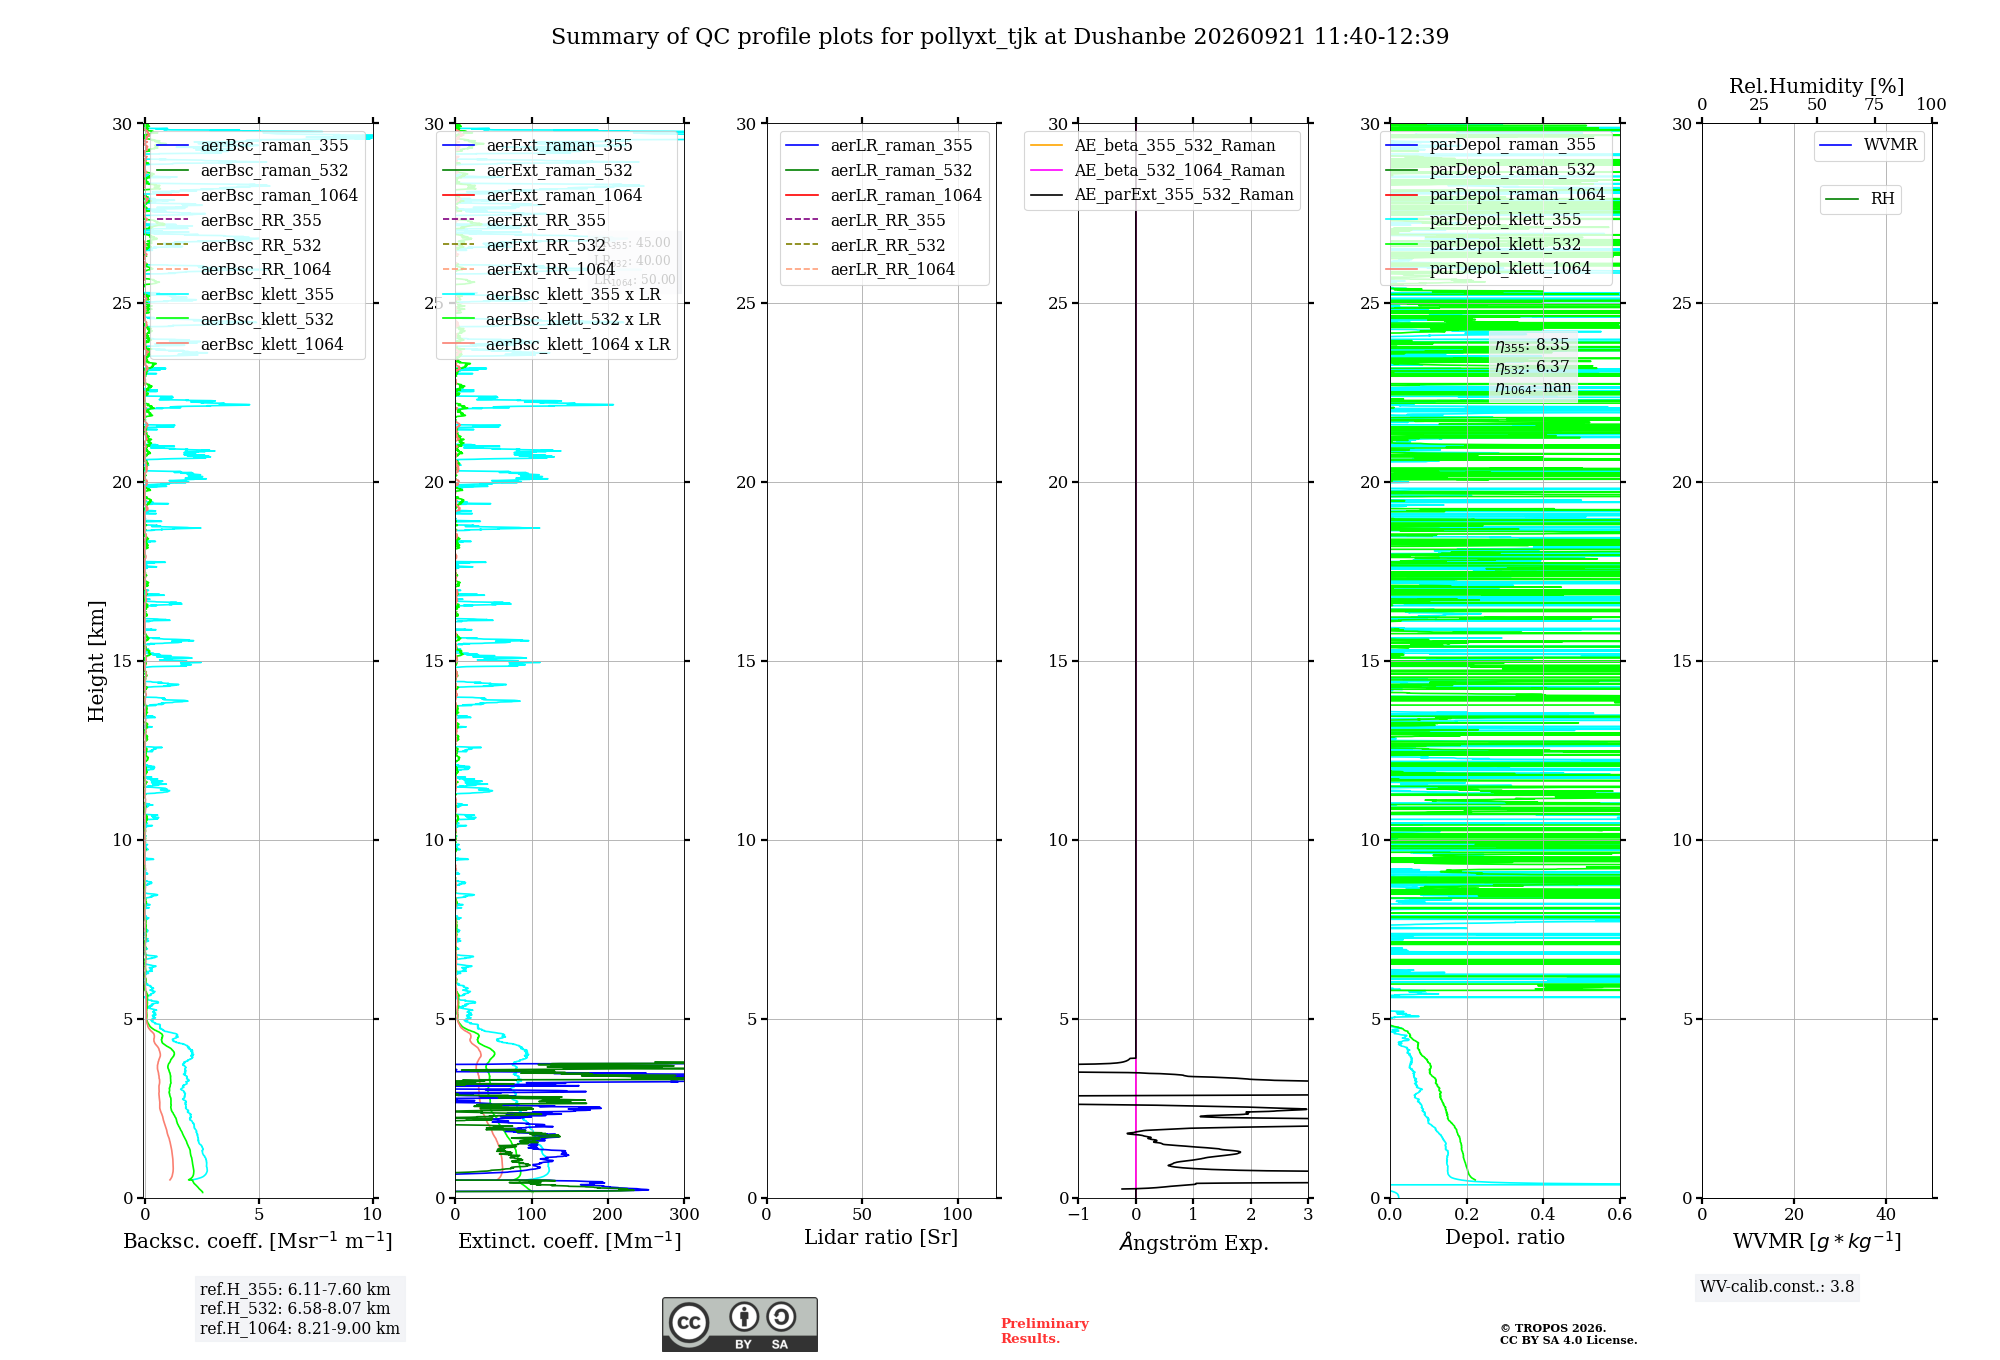Select aerExt_raman_532 legend entry
2000x1360 pixels.
click(x=538, y=171)
